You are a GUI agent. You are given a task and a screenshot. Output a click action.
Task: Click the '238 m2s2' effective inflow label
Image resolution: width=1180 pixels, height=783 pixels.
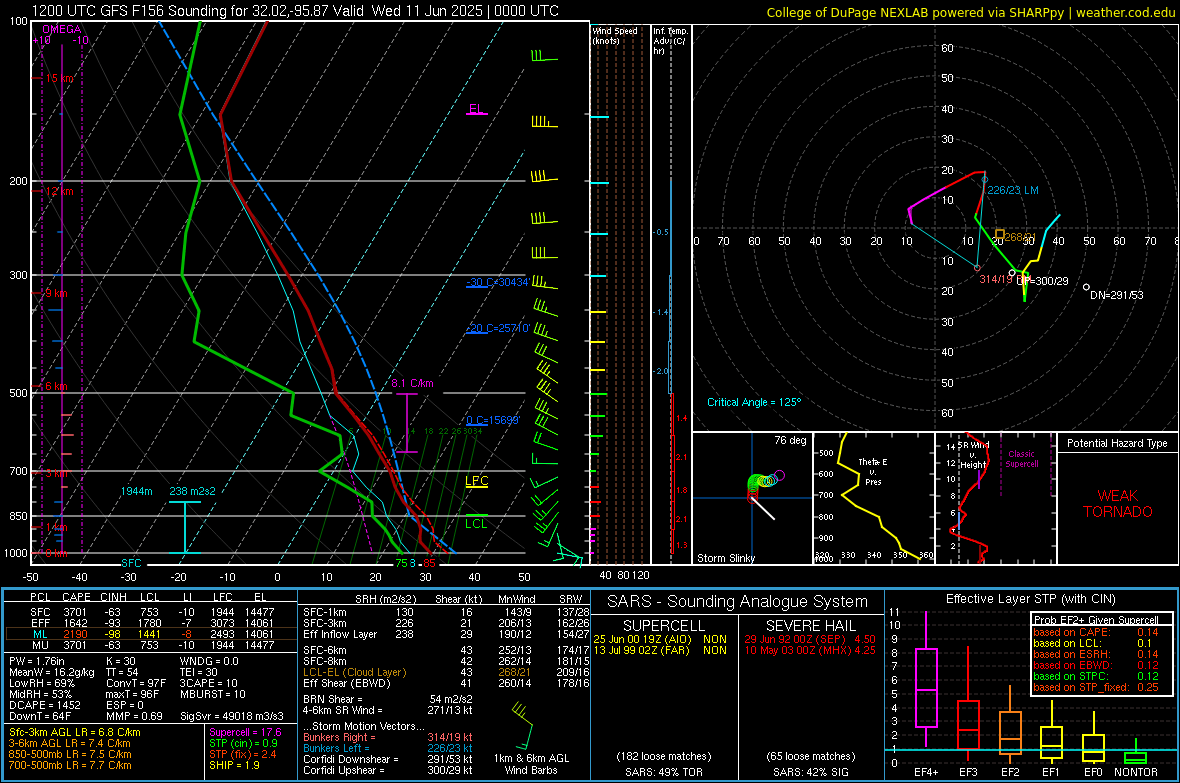point(192,491)
